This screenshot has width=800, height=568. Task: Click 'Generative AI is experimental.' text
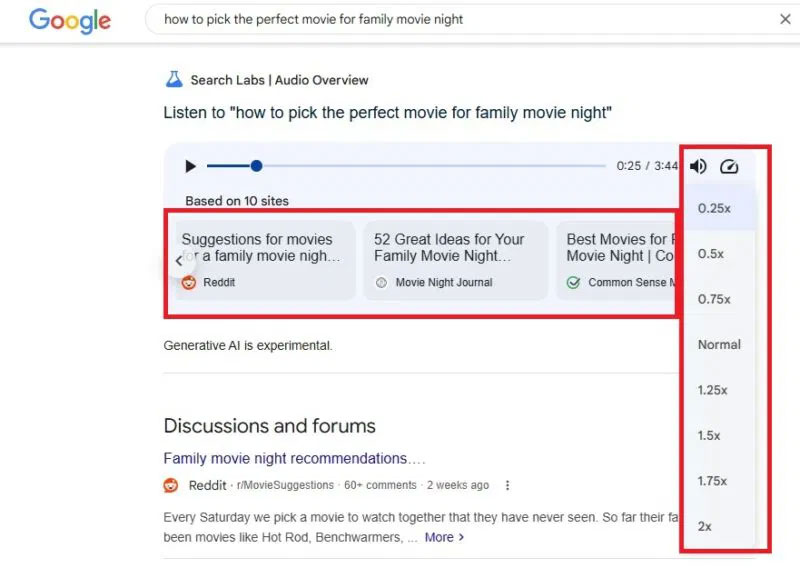248,345
